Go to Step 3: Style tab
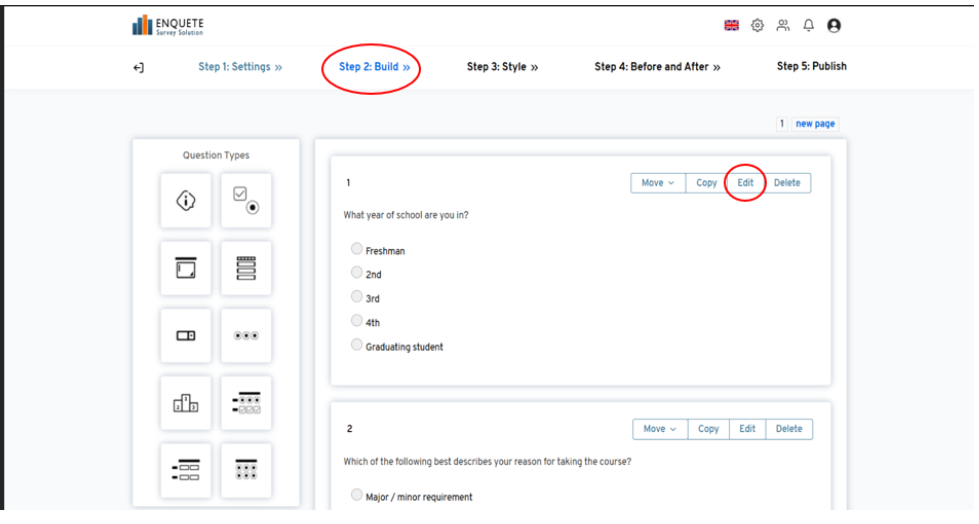 [x=502, y=67]
